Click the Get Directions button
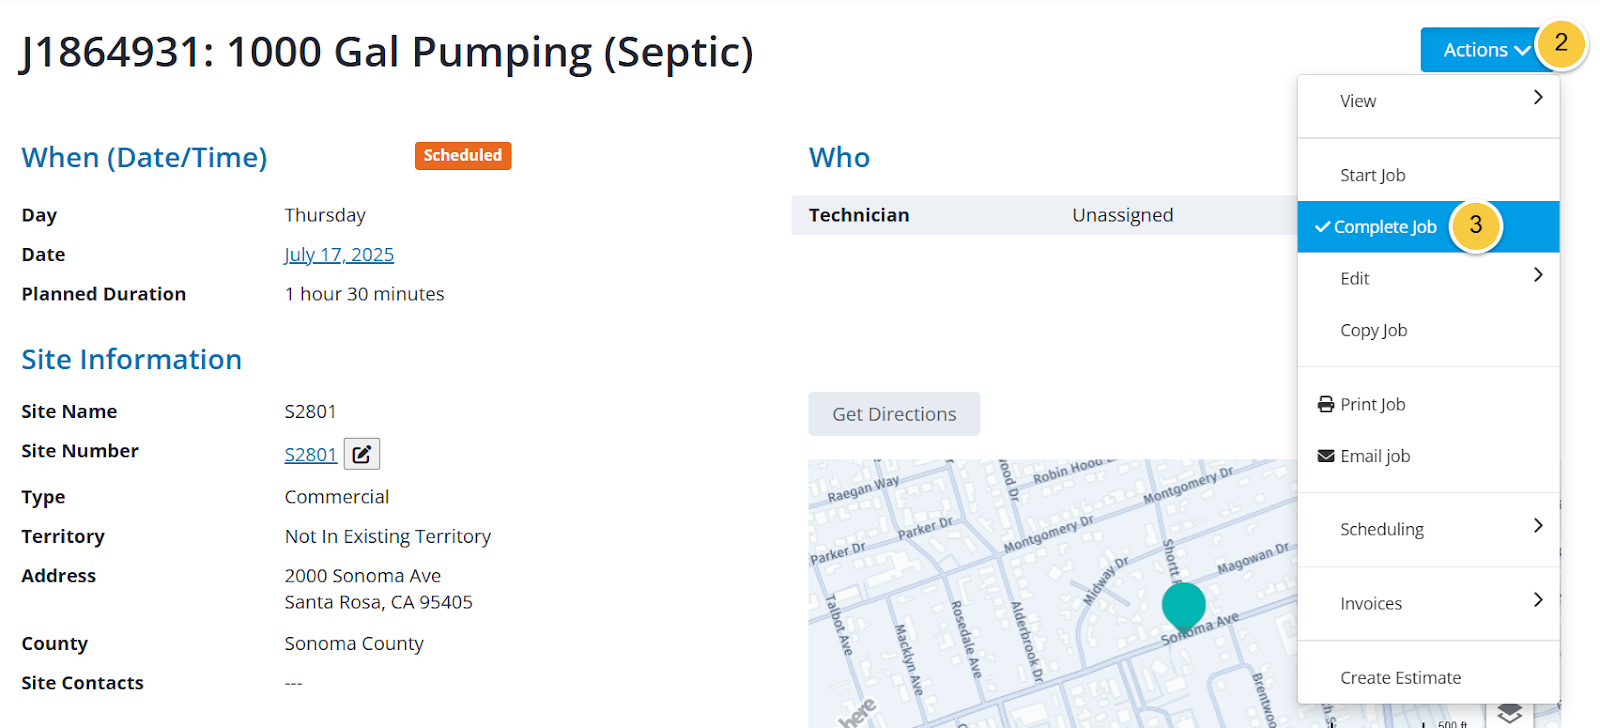This screenshot has height=728, width=1600. [x=894, y=414]
